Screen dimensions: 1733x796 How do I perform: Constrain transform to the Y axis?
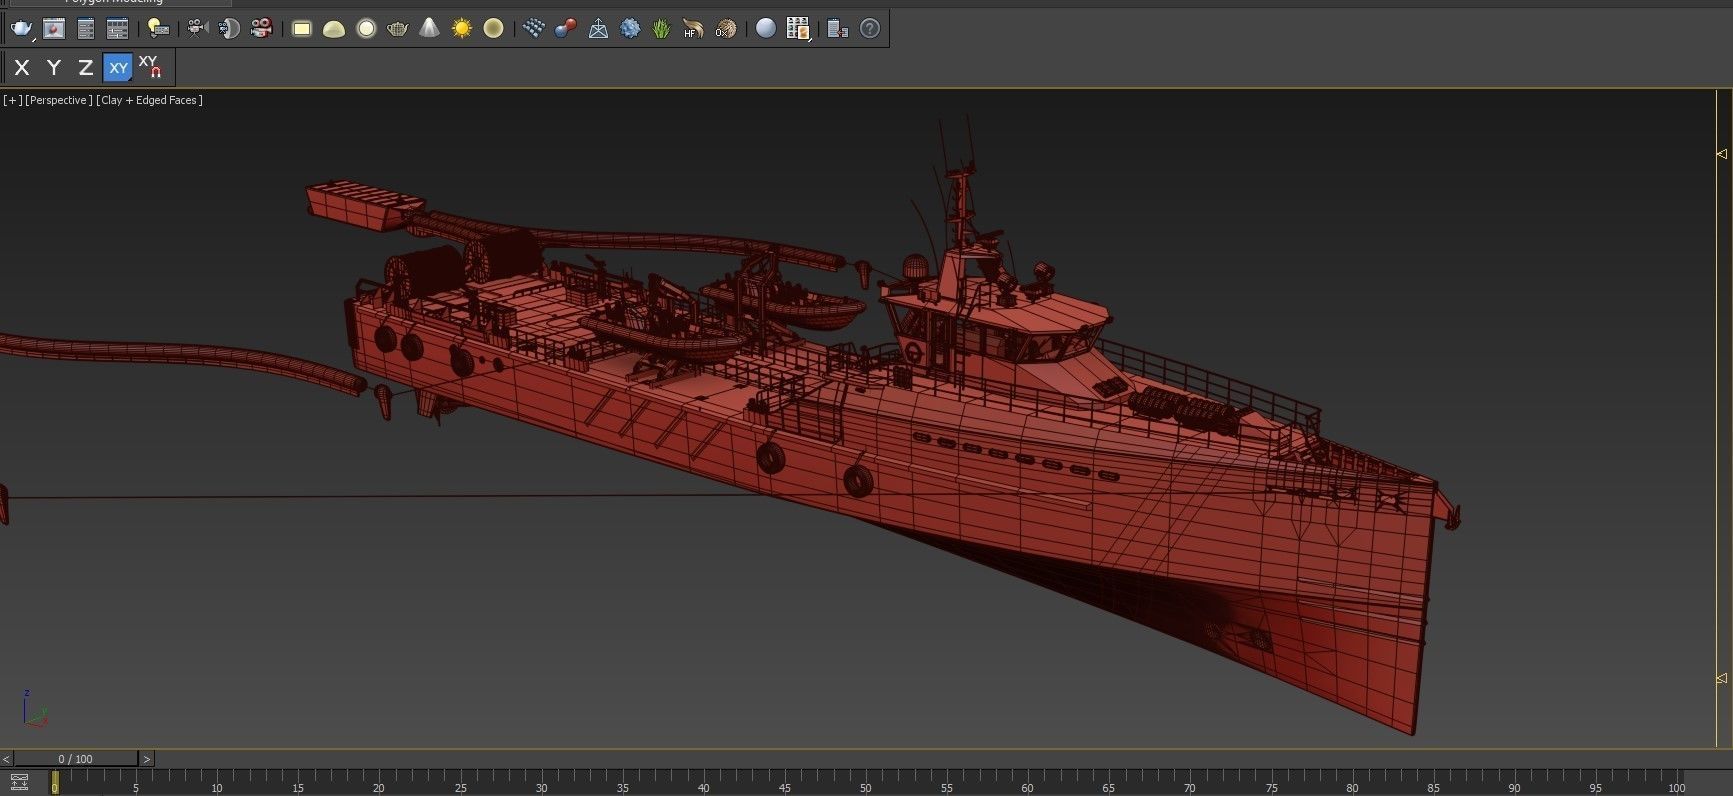click(x=54, y=68)
